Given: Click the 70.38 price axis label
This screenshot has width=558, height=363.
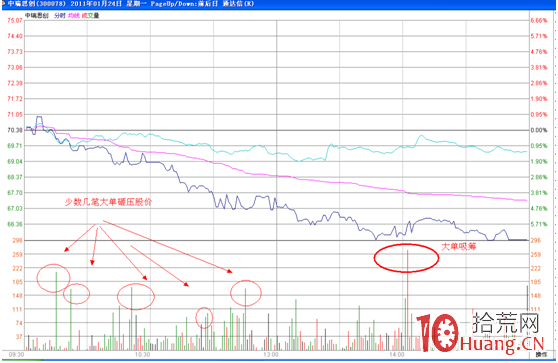Looking at the screenshot, I should [x=15, y=130].
